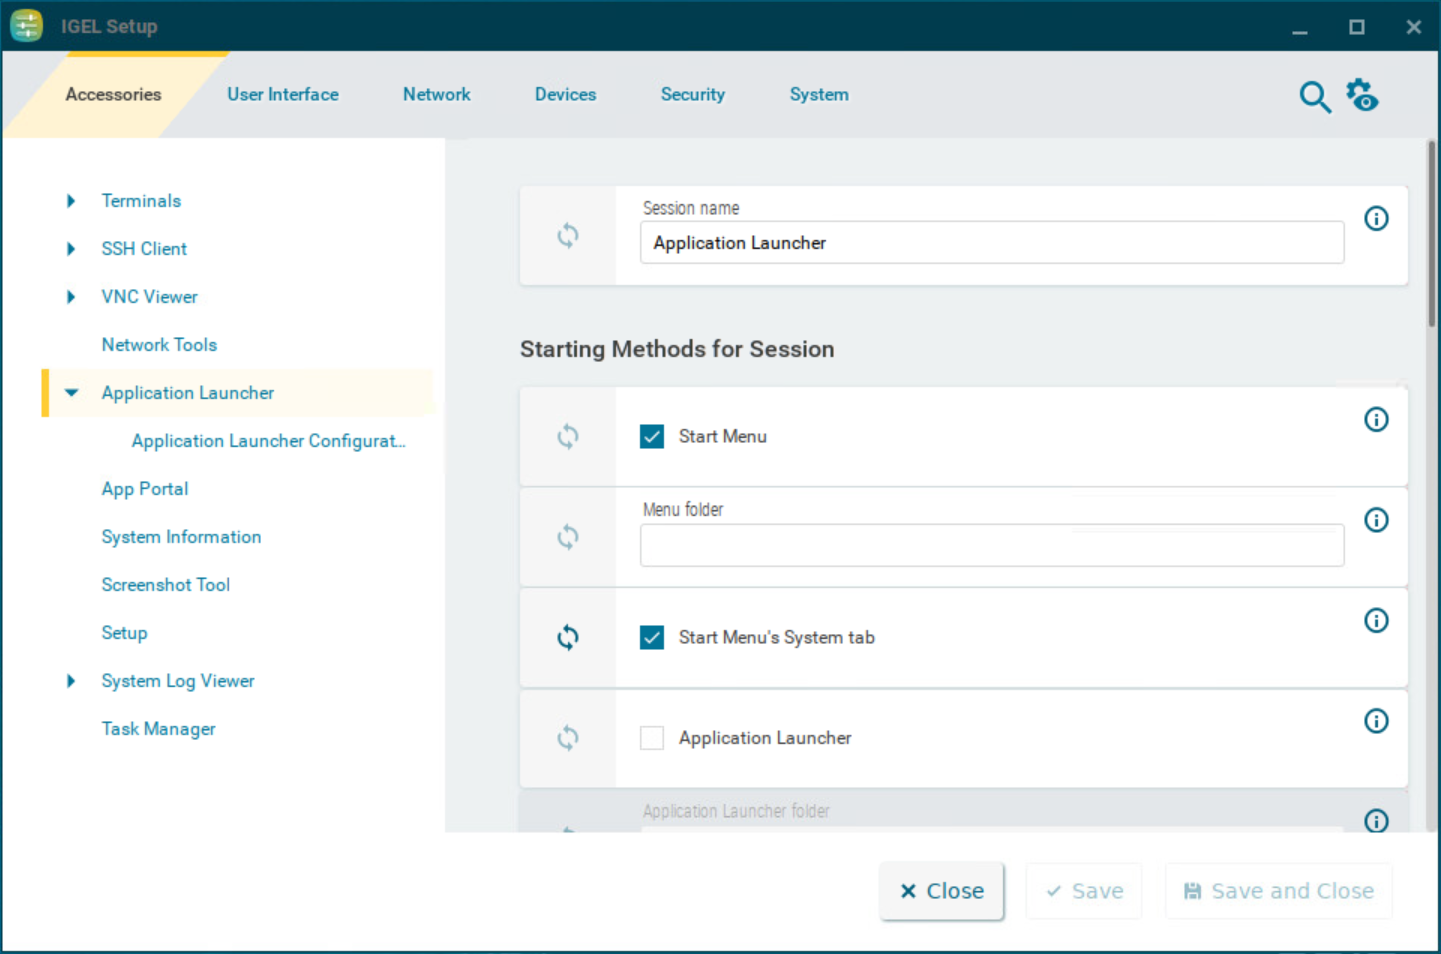The image size is (1441, 954).
Task: Open the settings gear with eye icon
Action: tap(1361, 96)
